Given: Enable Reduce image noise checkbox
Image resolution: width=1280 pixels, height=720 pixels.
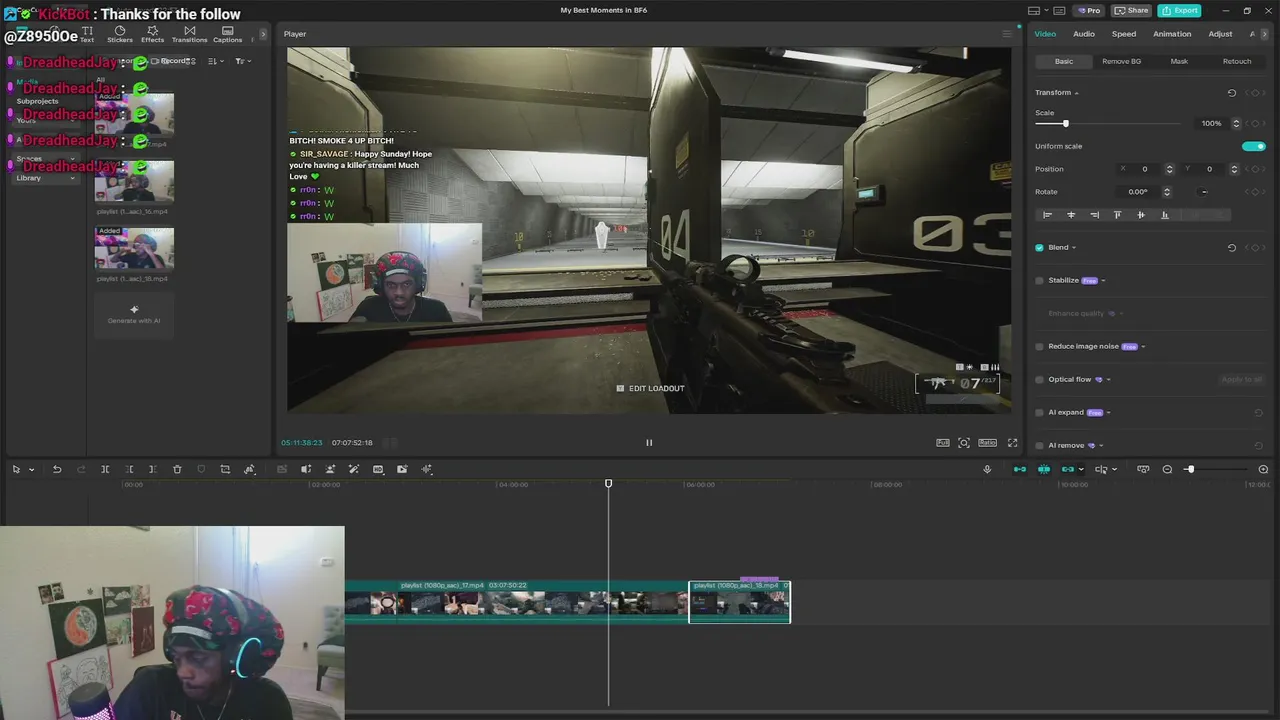Looking at the screenshot, I should (1040, 347).
